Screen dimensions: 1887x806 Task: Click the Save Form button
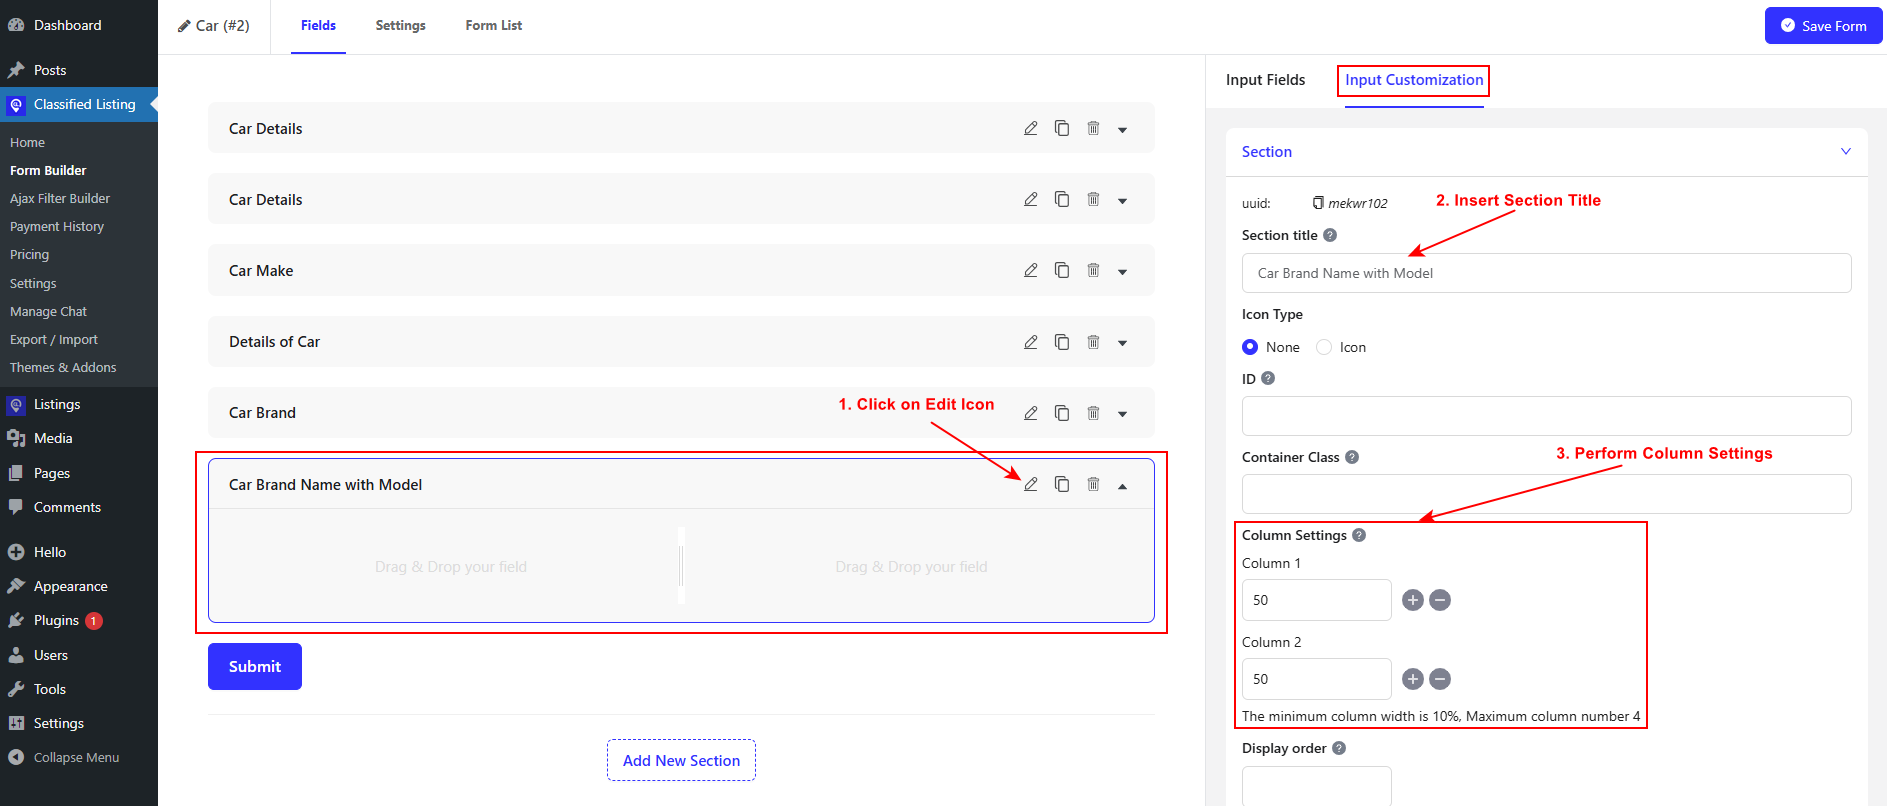click(x=1823, y=26)
